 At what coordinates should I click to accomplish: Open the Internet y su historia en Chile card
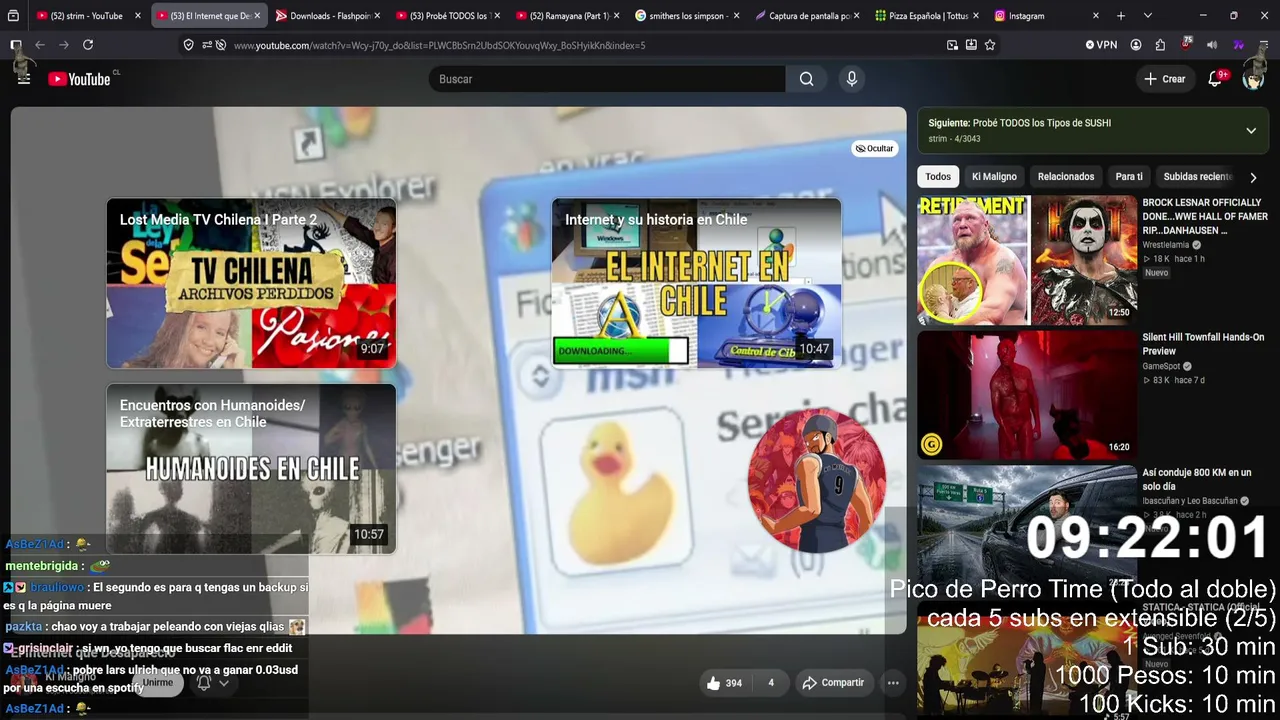(x=697, y=284)
